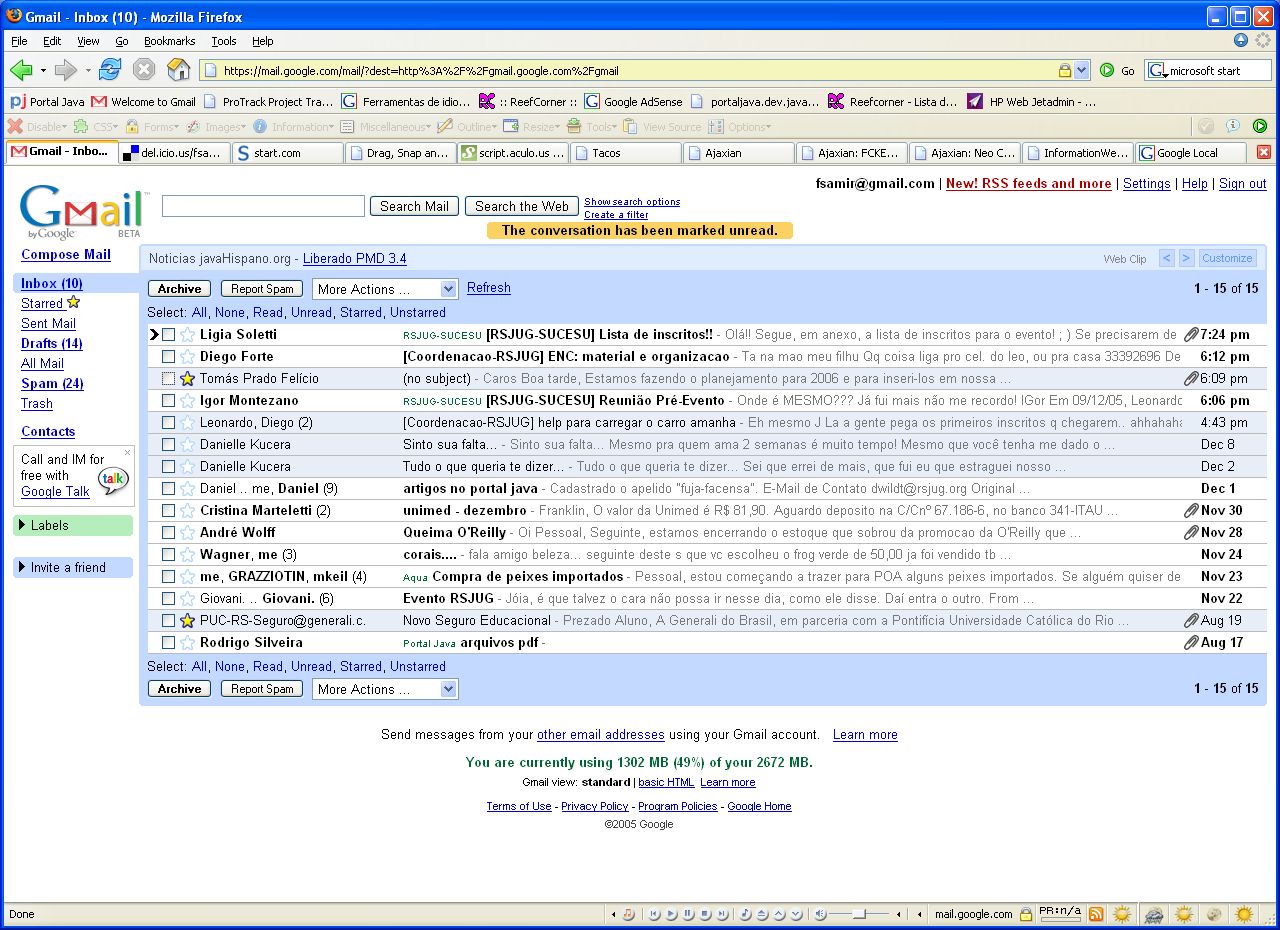Star the Ligia Soletti message
Screen dimensions: 1280x930
coord(187,335)
